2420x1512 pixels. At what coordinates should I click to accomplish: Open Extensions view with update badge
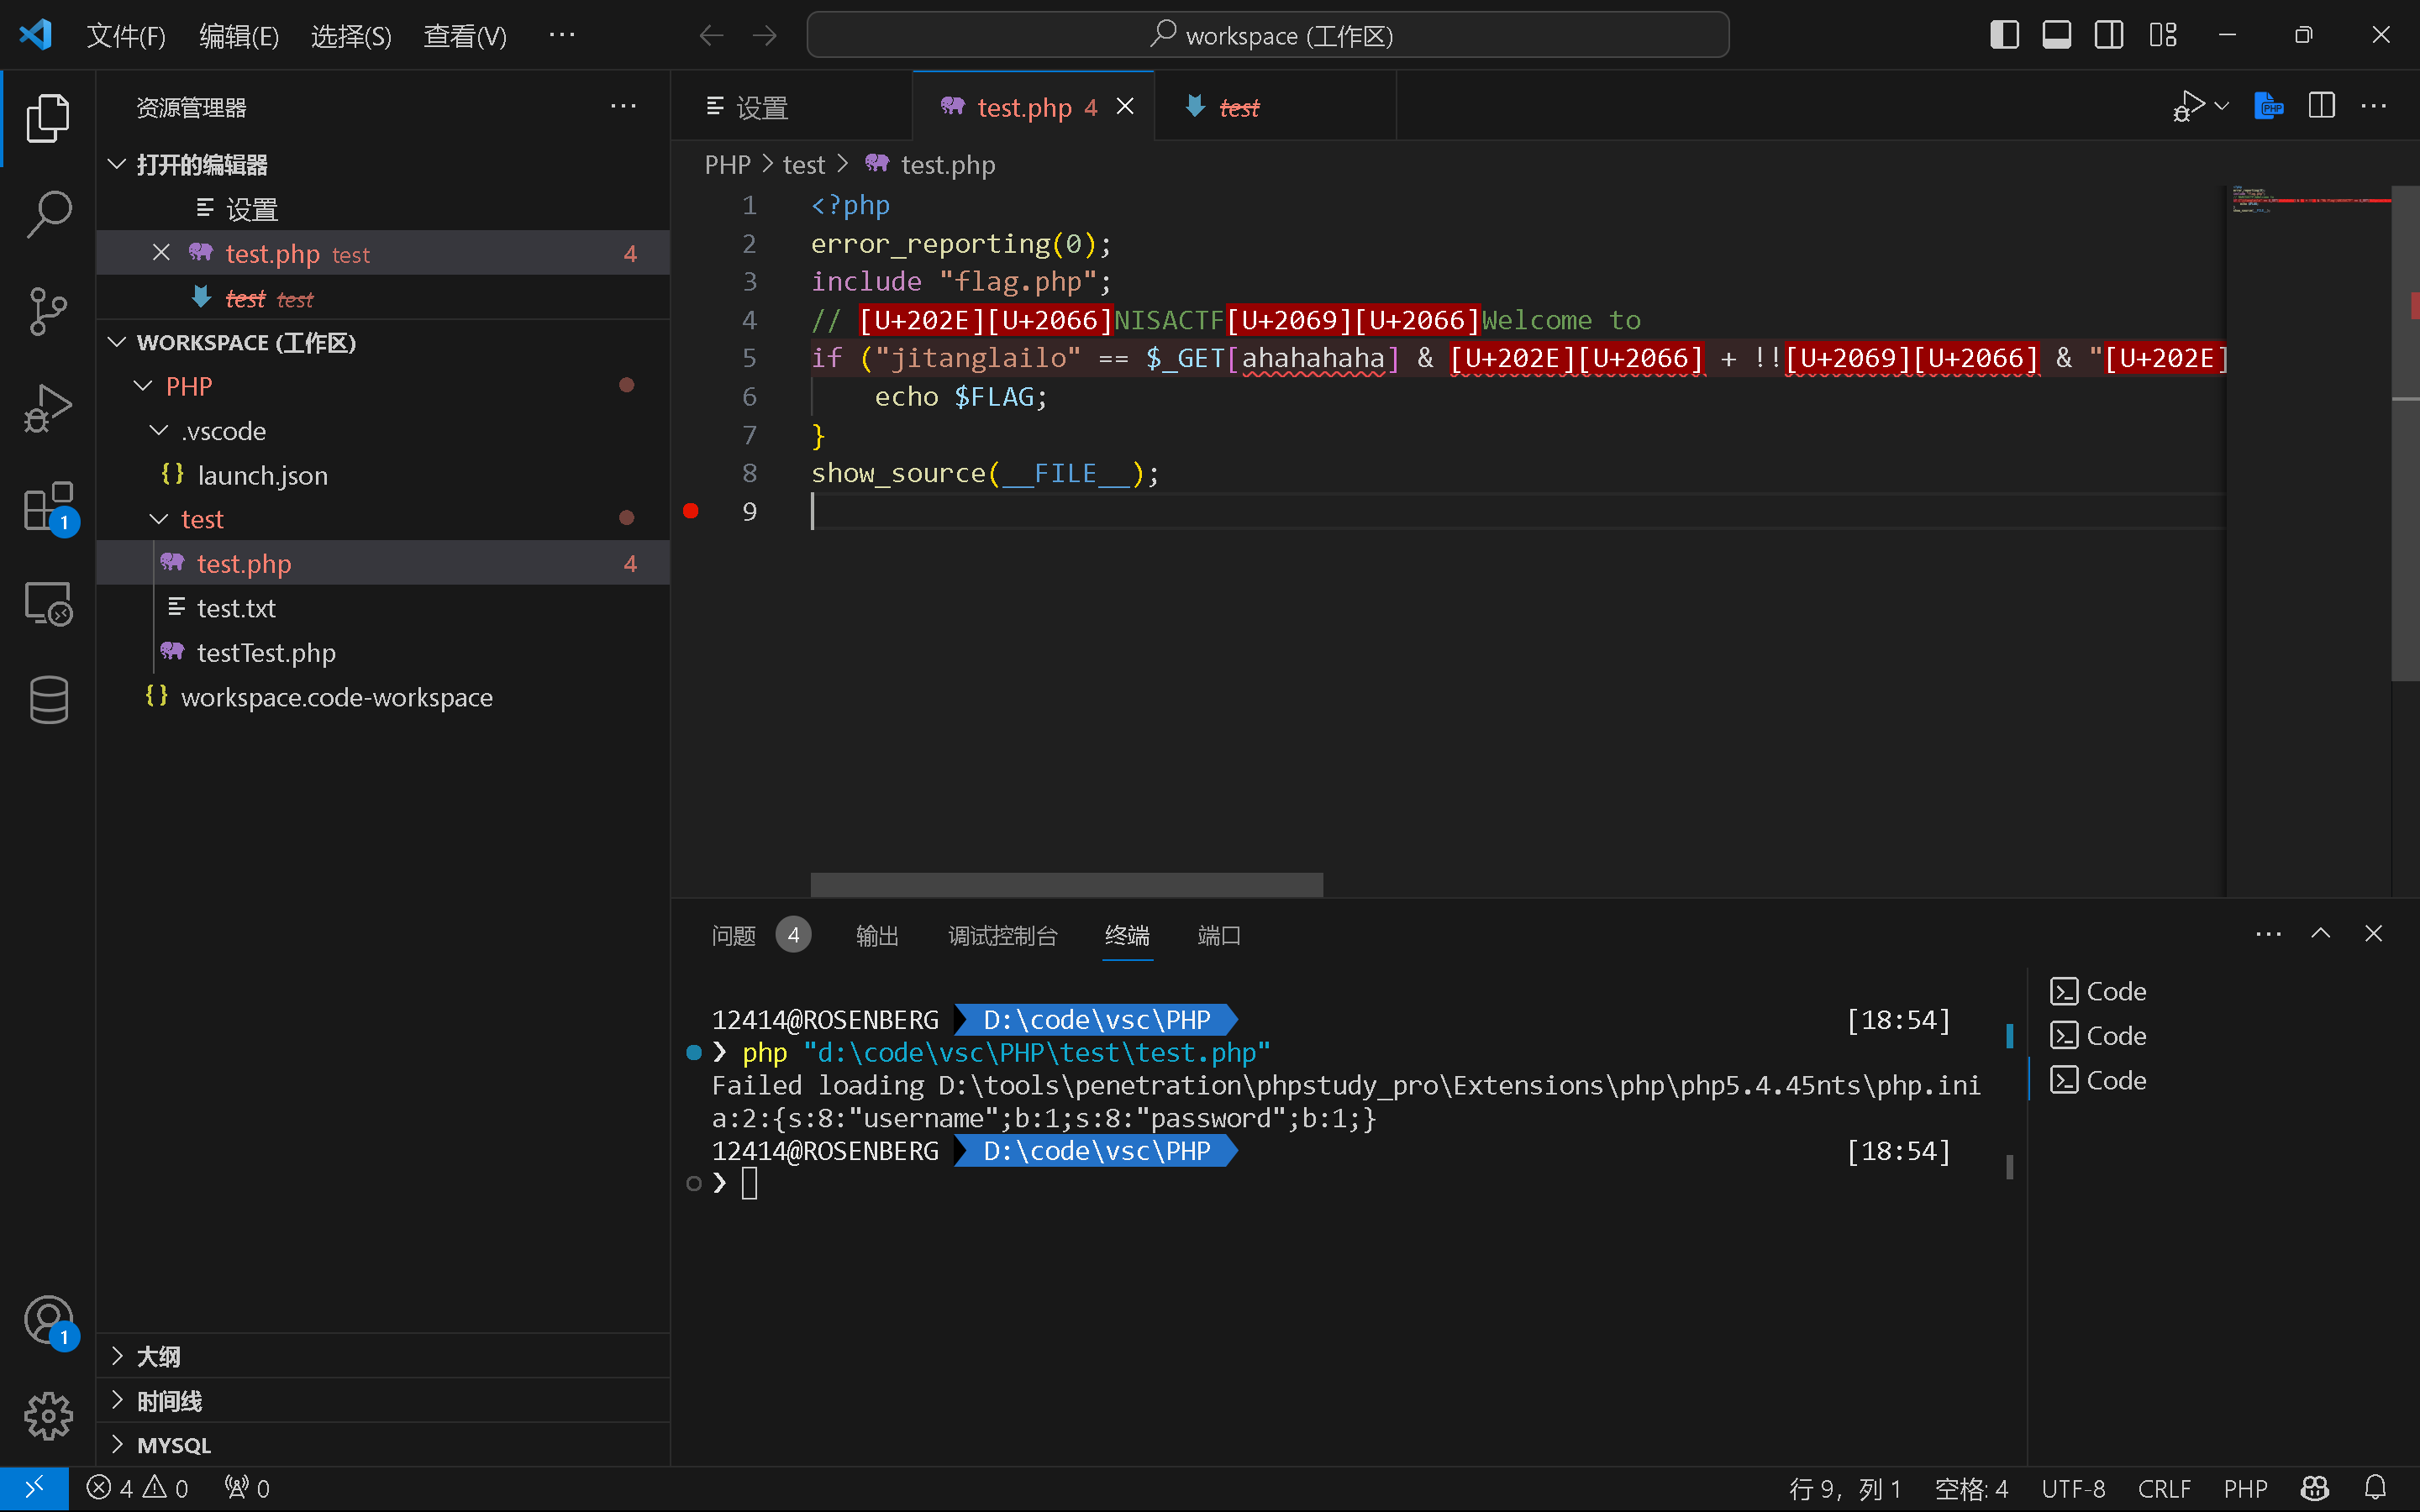47,507
